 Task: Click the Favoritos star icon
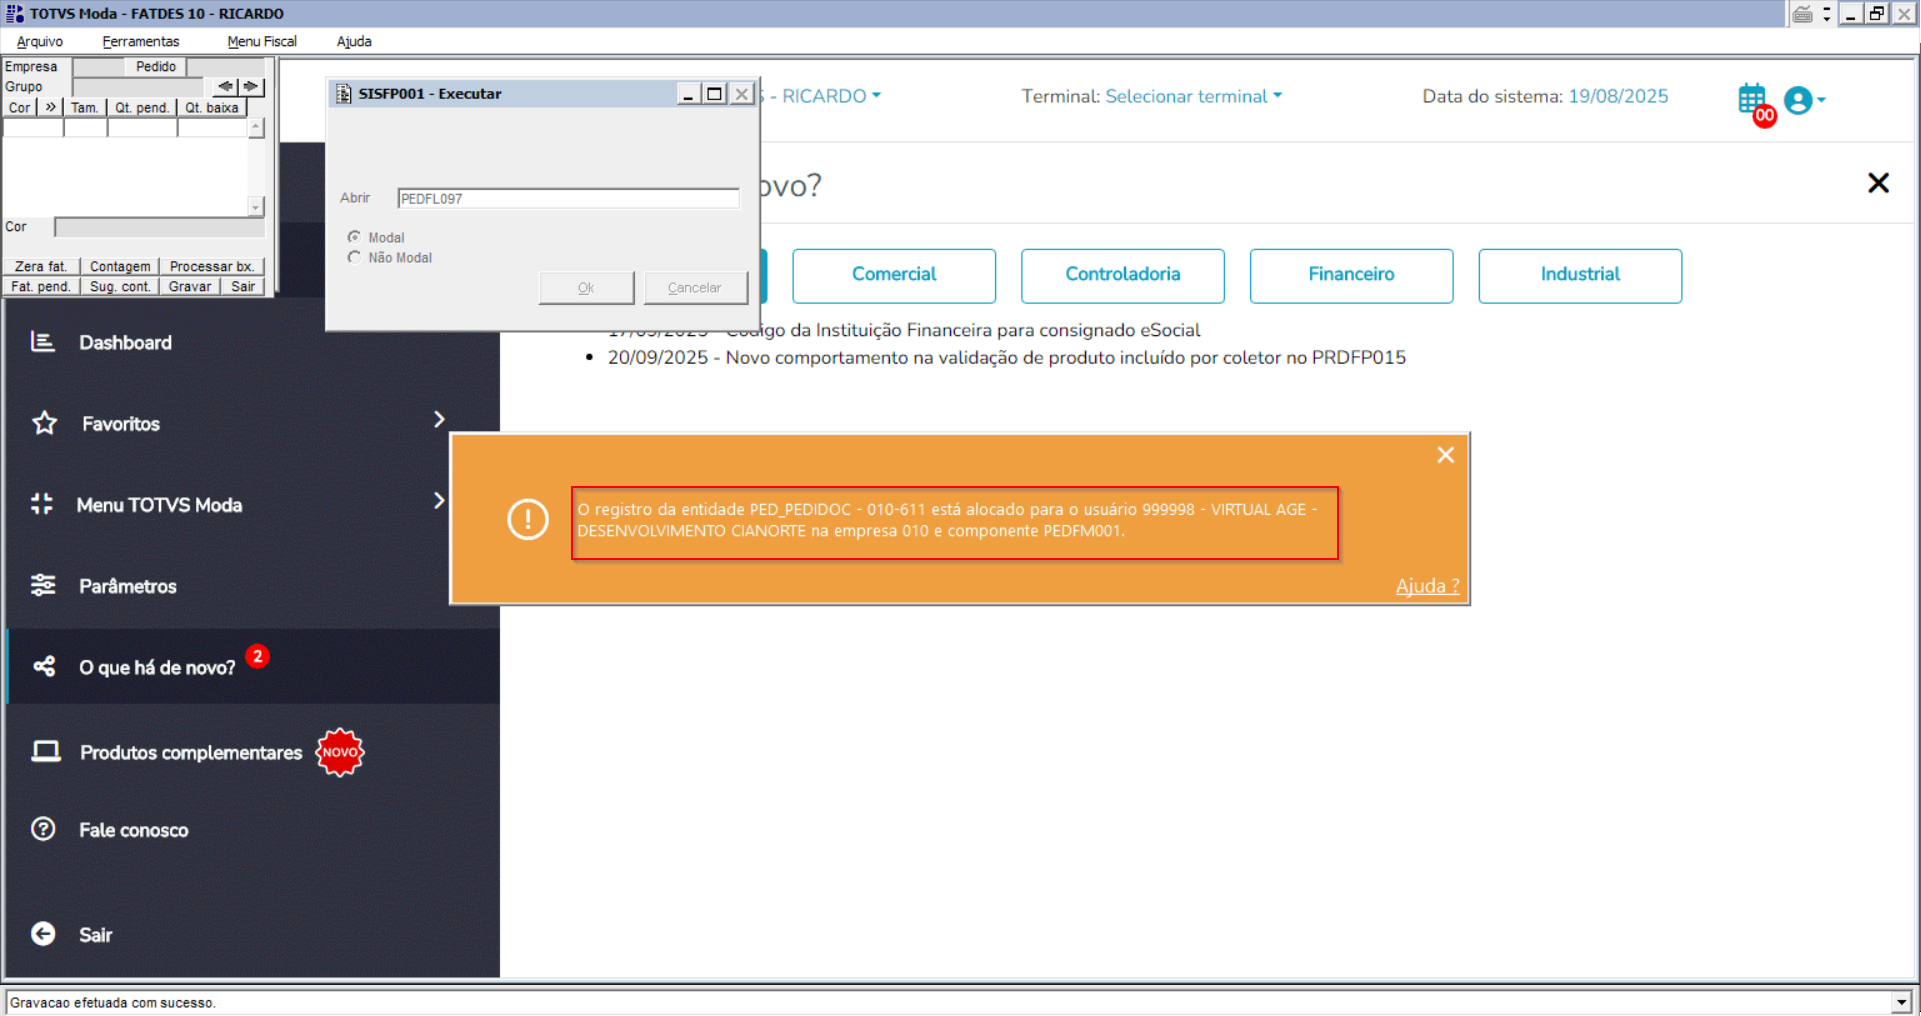(44, 423)
